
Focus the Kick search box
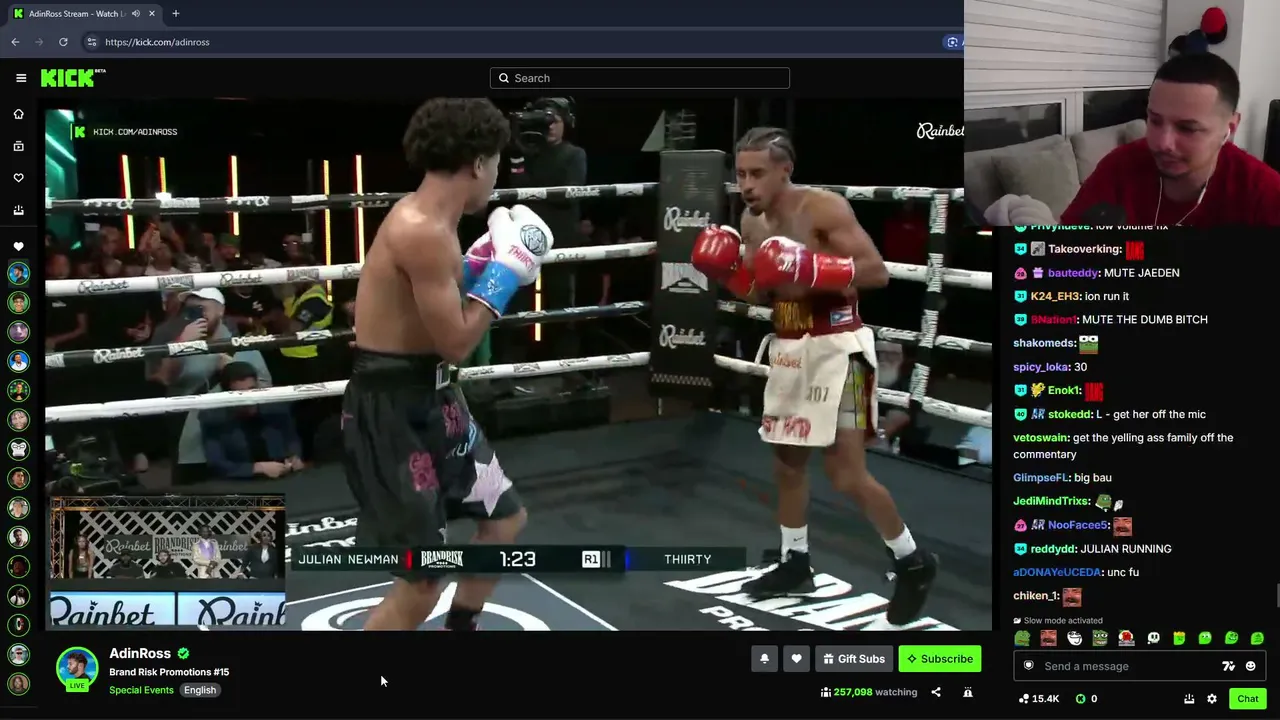[640, 78]
